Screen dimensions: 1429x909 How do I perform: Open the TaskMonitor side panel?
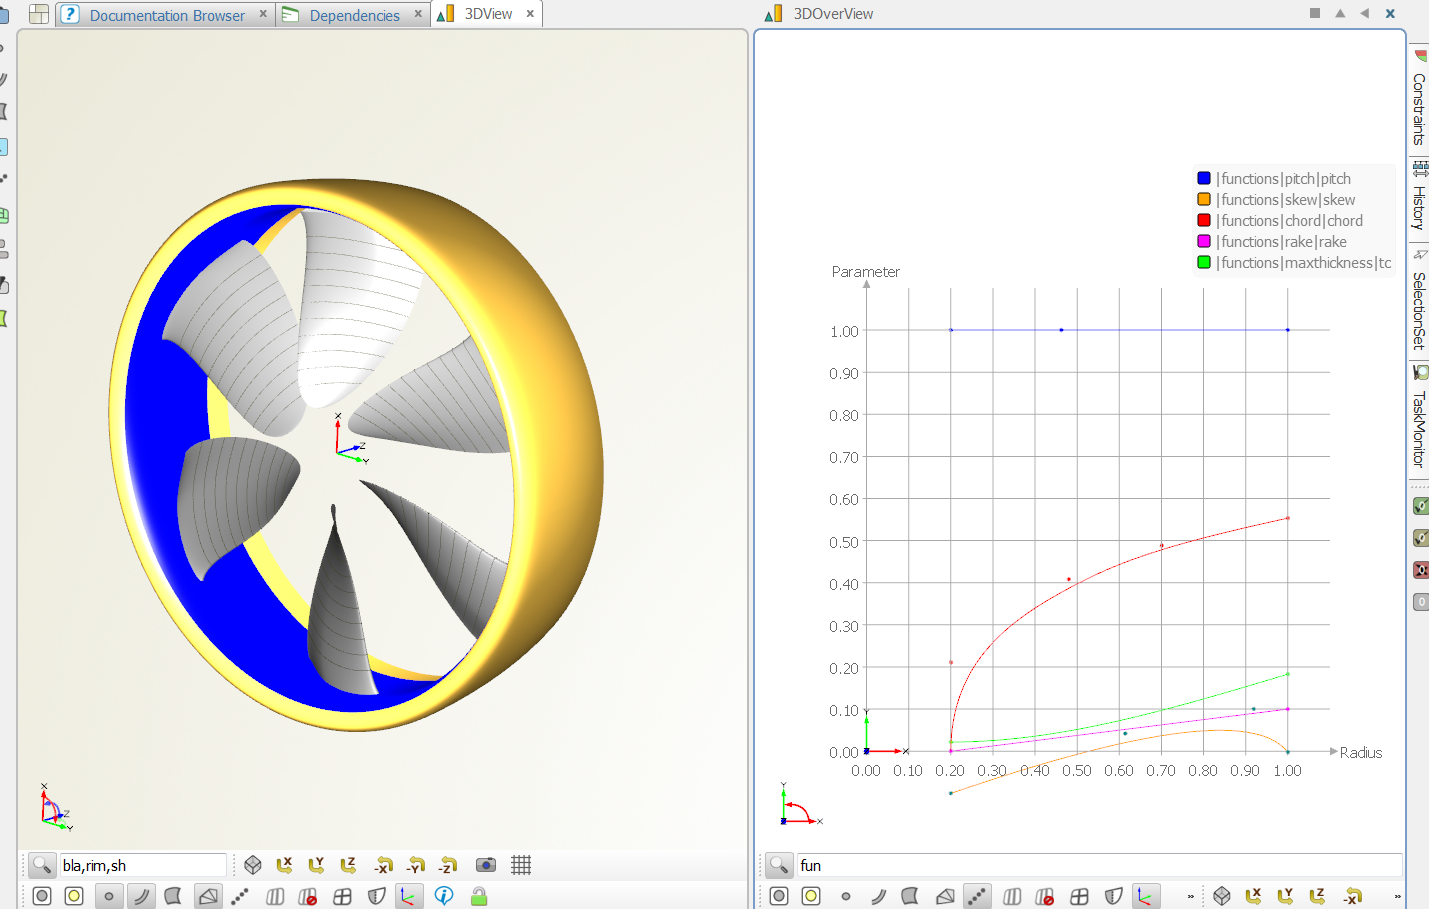[1419, 418]
